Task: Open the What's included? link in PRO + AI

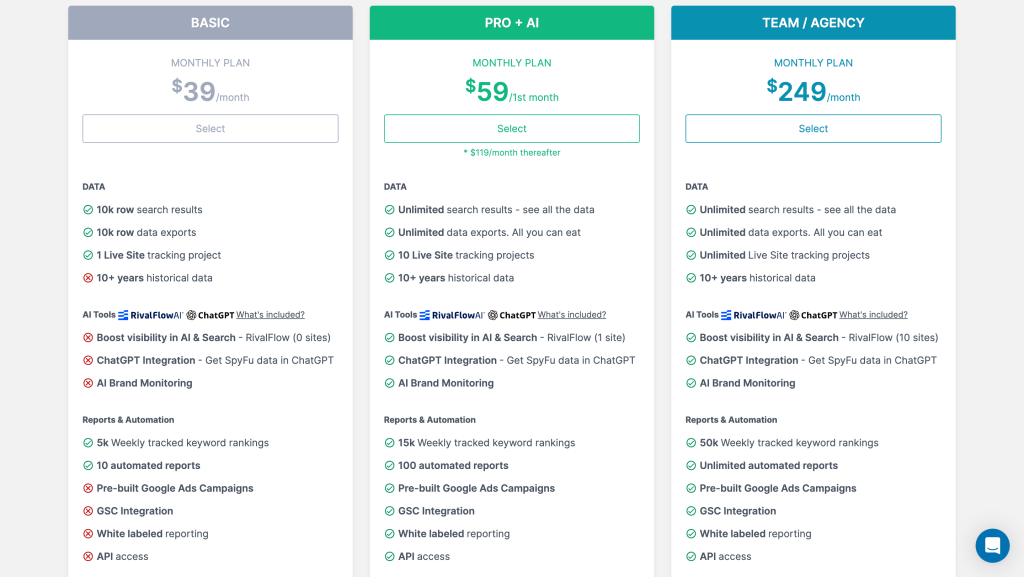Action: [x=572, y=313]
